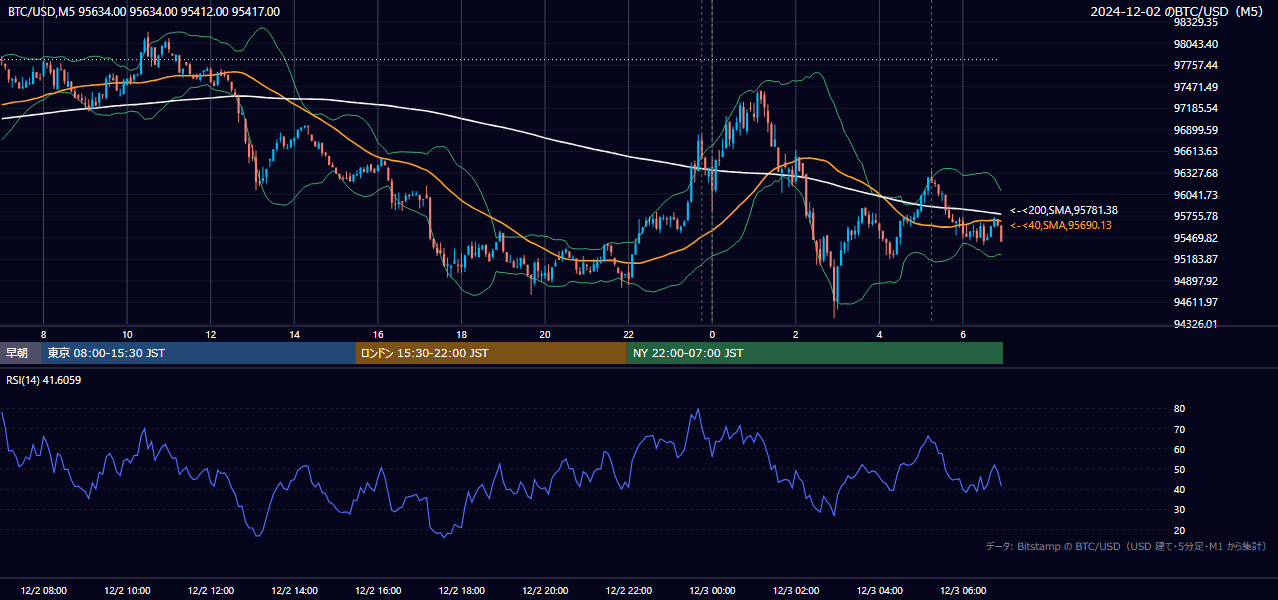The width and height of the screenshot is (1278, 600).
Task: Click the "12/2 08:00" time axis label
Action: pyautogui.click(x=44, y=591)
